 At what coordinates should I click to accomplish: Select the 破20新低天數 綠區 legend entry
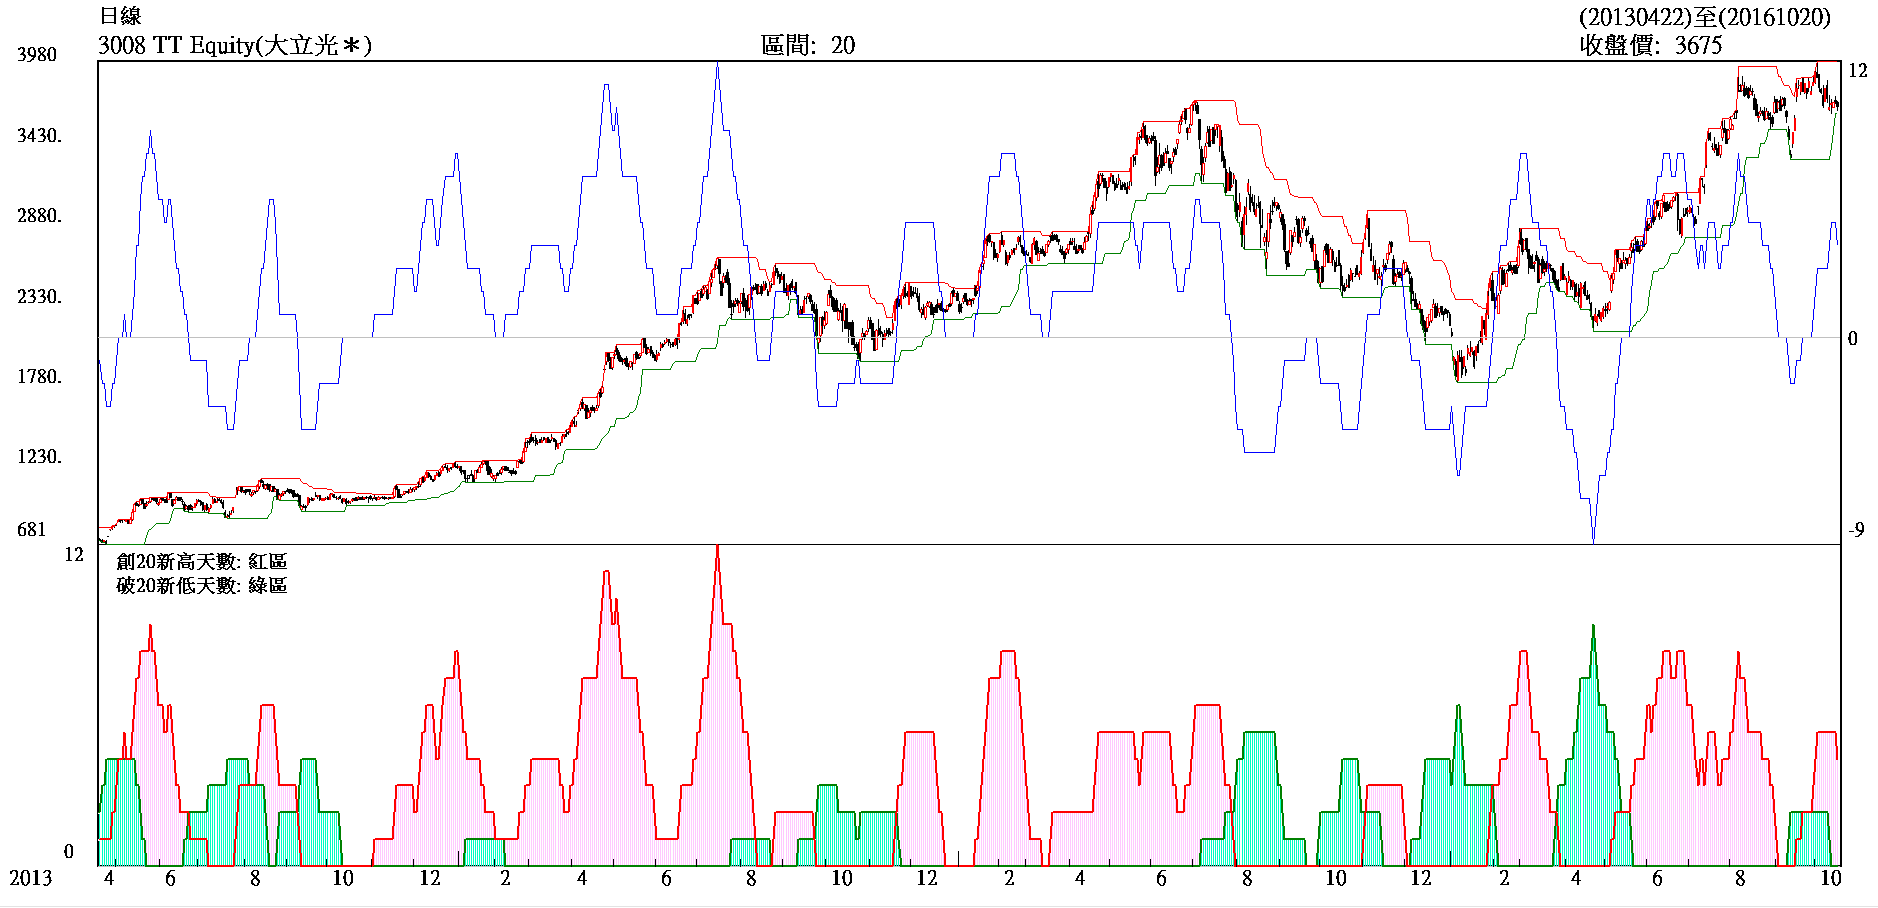tap(202, 586)
